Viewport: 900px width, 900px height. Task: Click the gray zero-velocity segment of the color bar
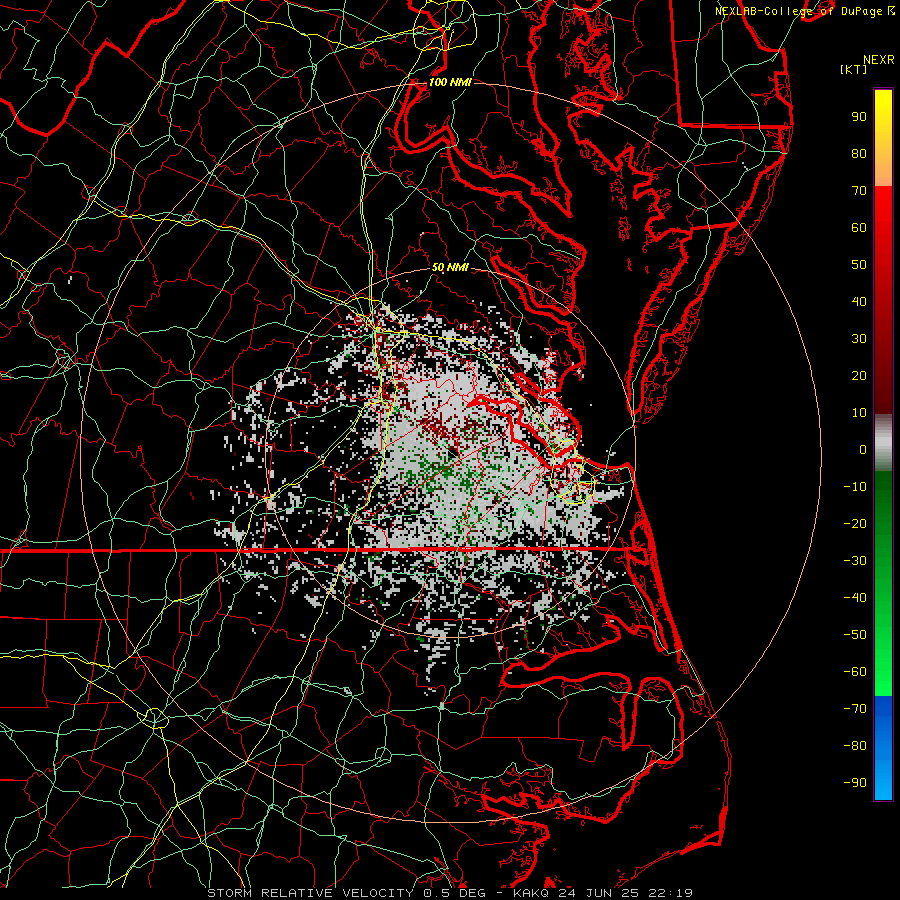pyautogui.click(x=883, y=443)
